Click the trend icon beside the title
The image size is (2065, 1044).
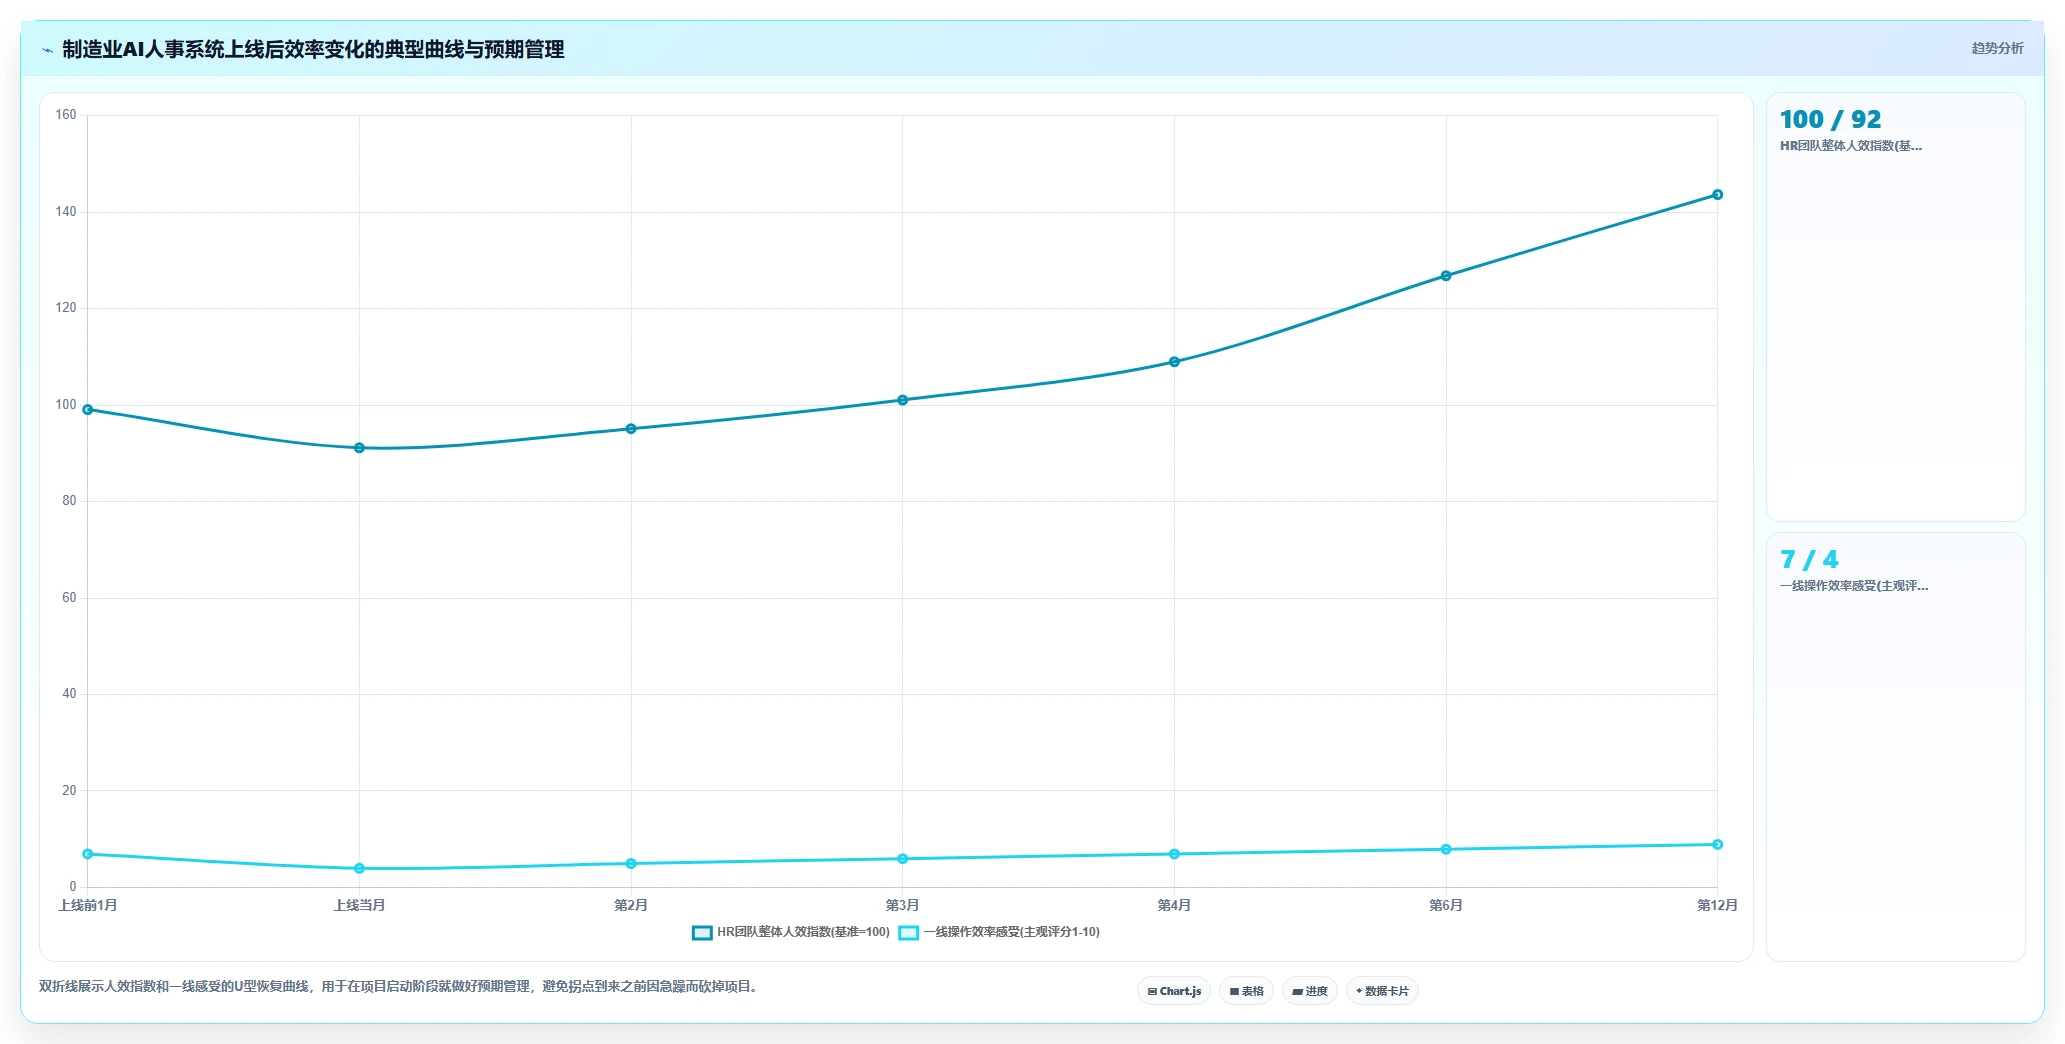[x=47, y=50]
